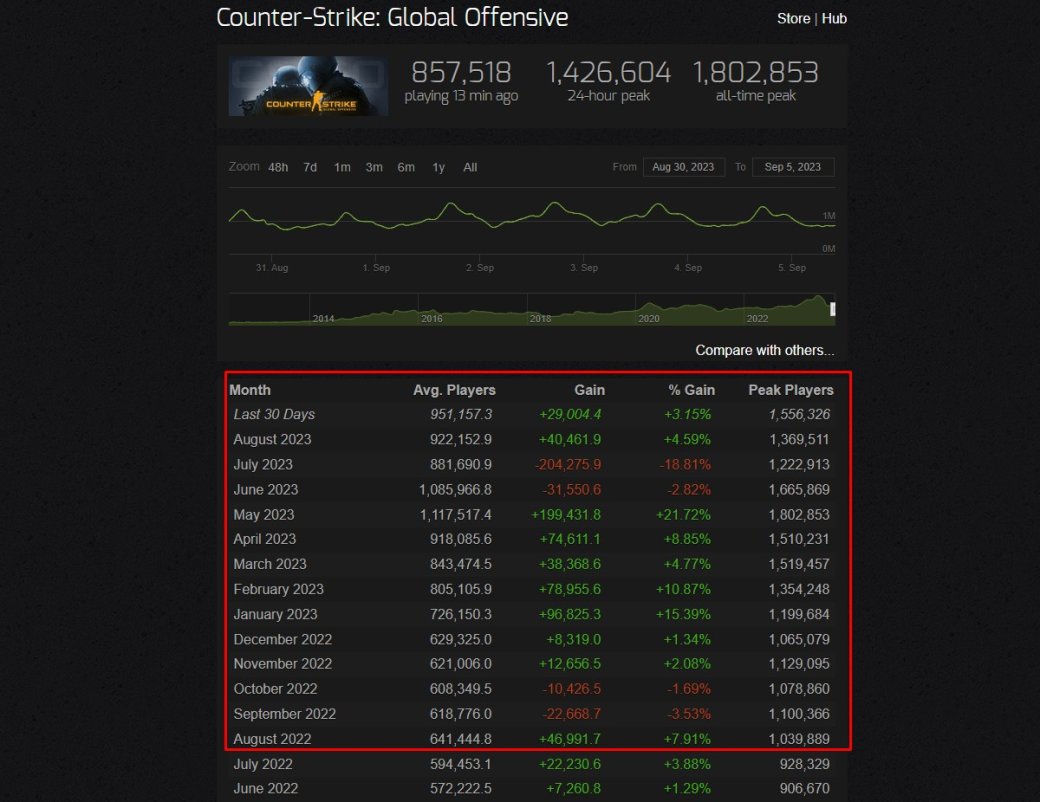Click the 4. Sep chart axis label
1040x802 pixels.
pos(688,267)
